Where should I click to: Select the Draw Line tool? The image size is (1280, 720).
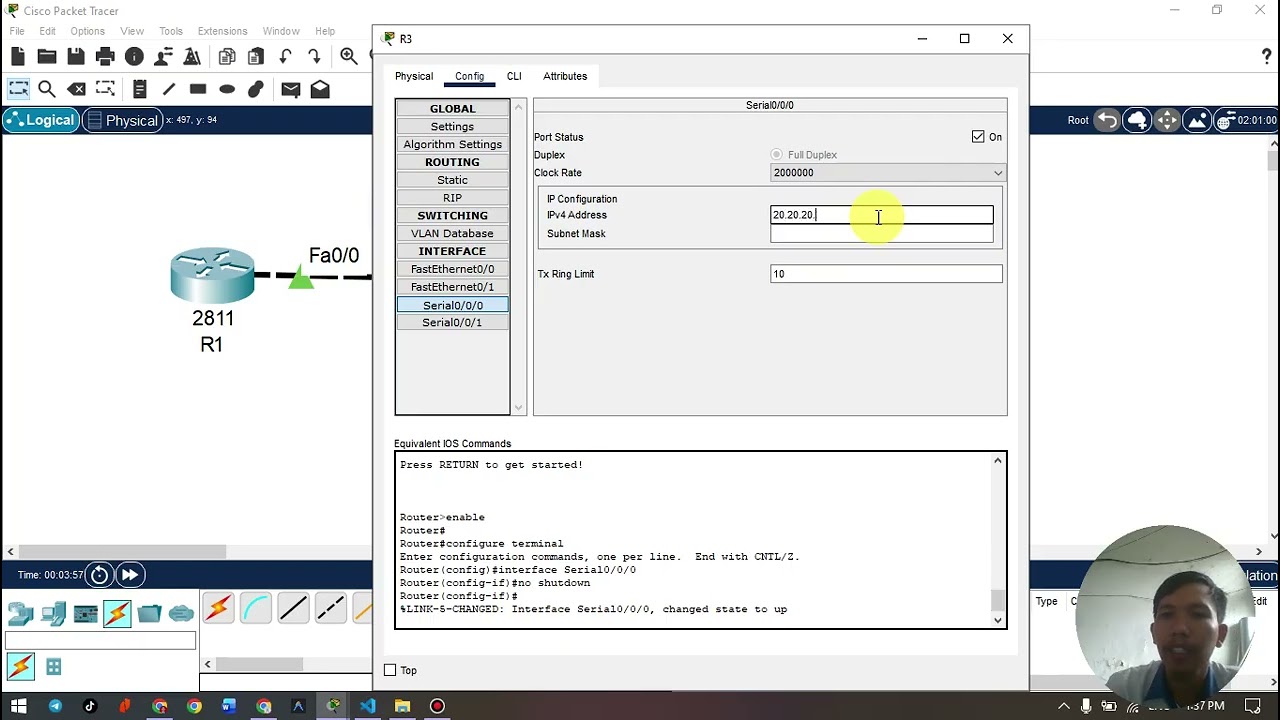168,89
